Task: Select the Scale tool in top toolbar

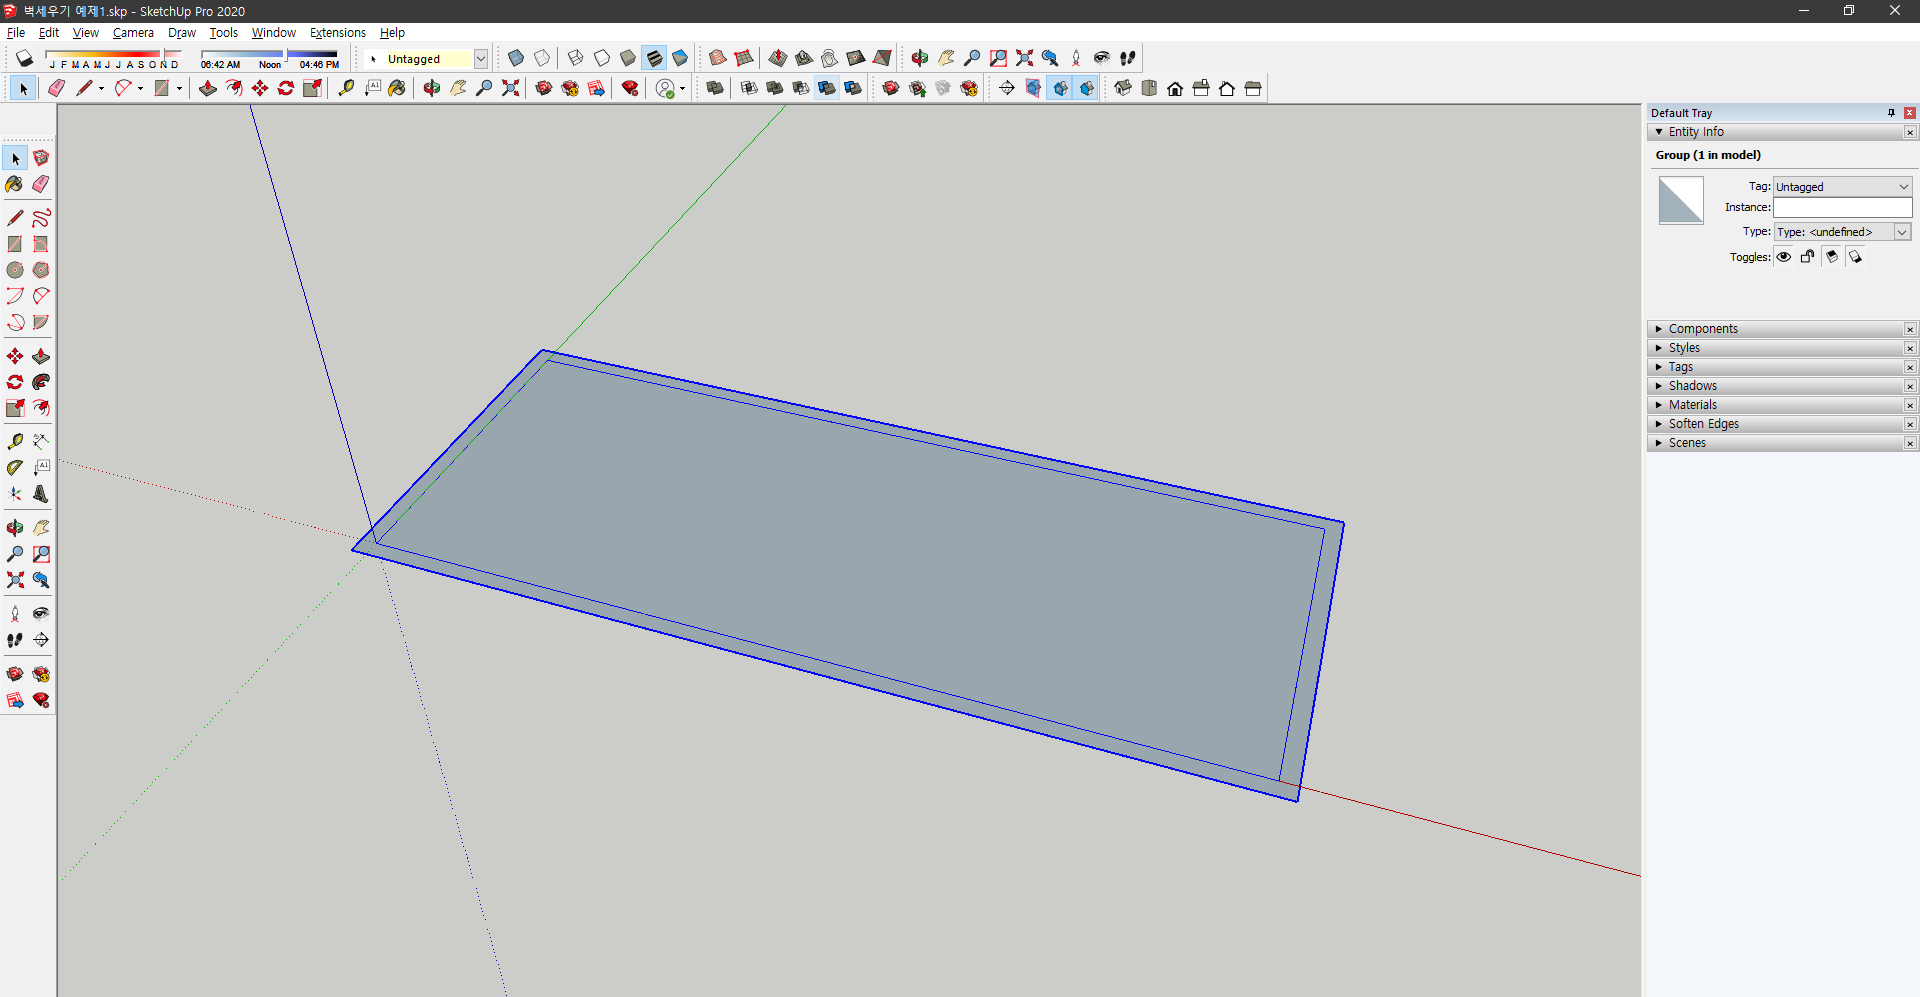Action: tap(312, 88)
